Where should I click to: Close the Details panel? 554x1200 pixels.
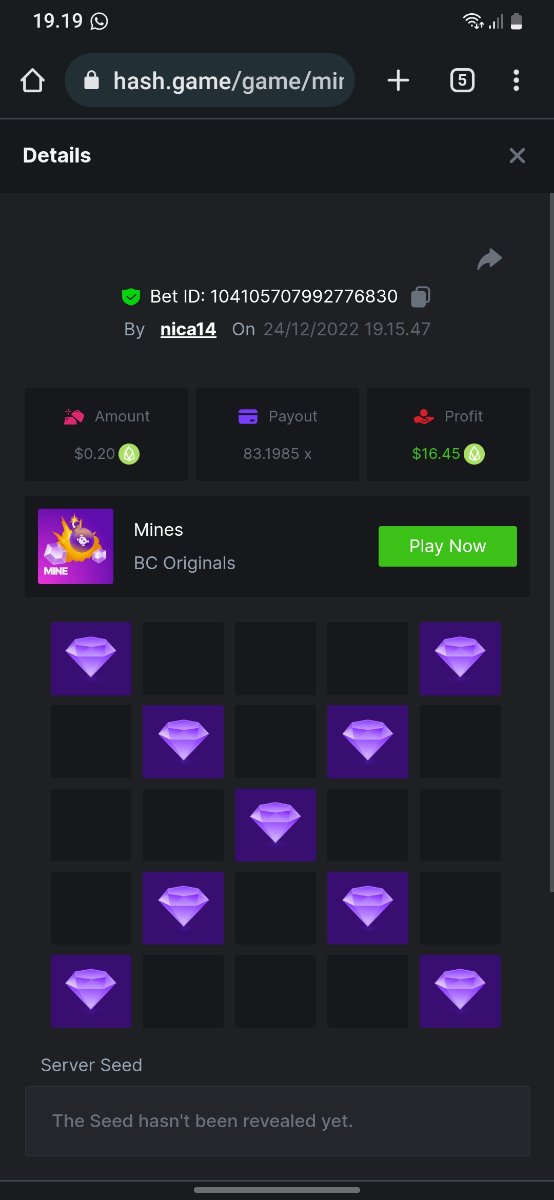point(517,155)
